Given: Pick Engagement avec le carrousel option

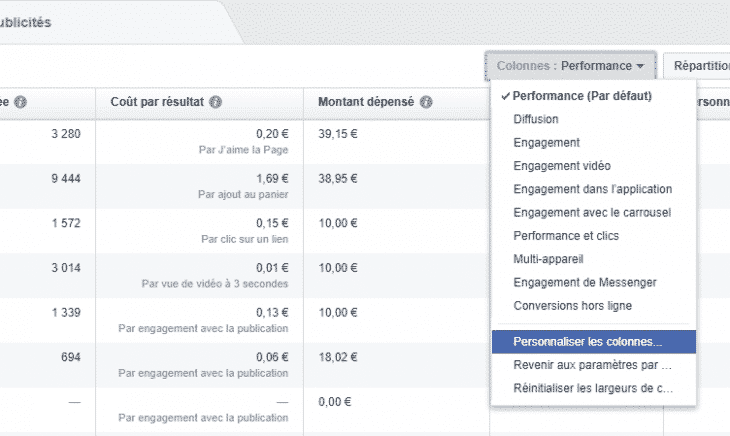Looking at the screenshot, I should (591, 212).
